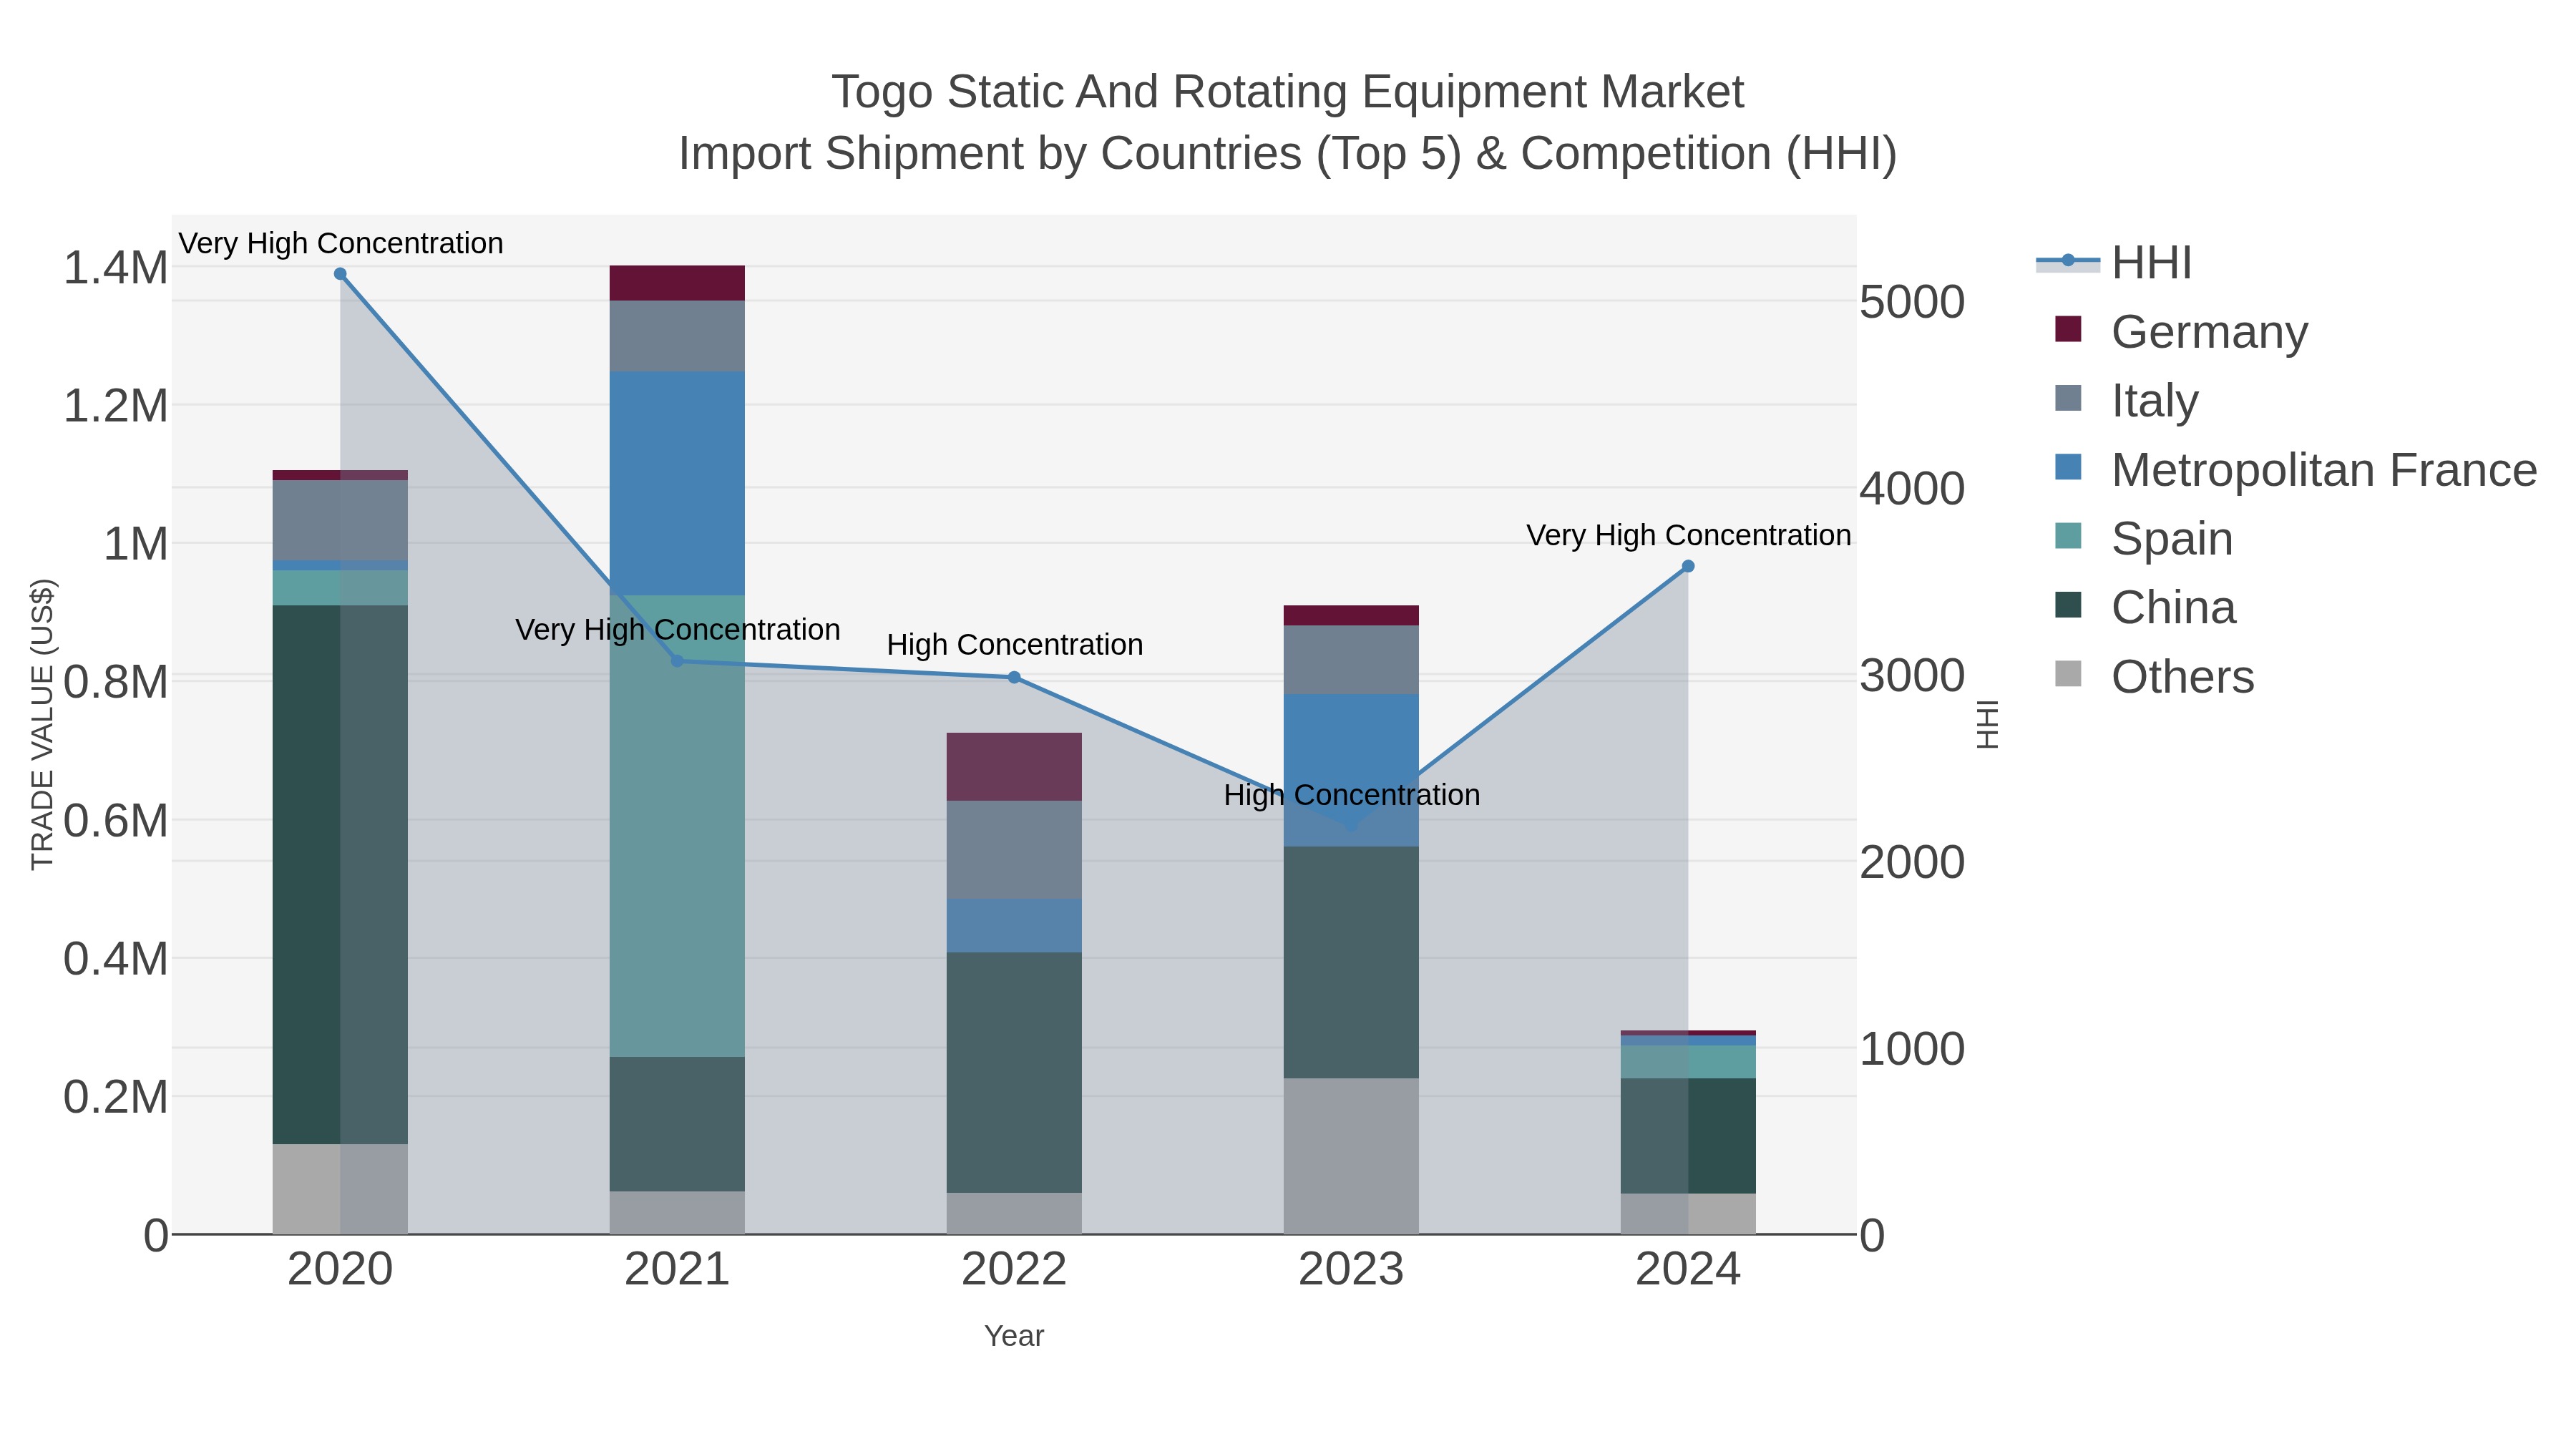Click the Germany color swatch in legend
The width and height of the screenshot is (2576, 1449).
(2068, 329)
